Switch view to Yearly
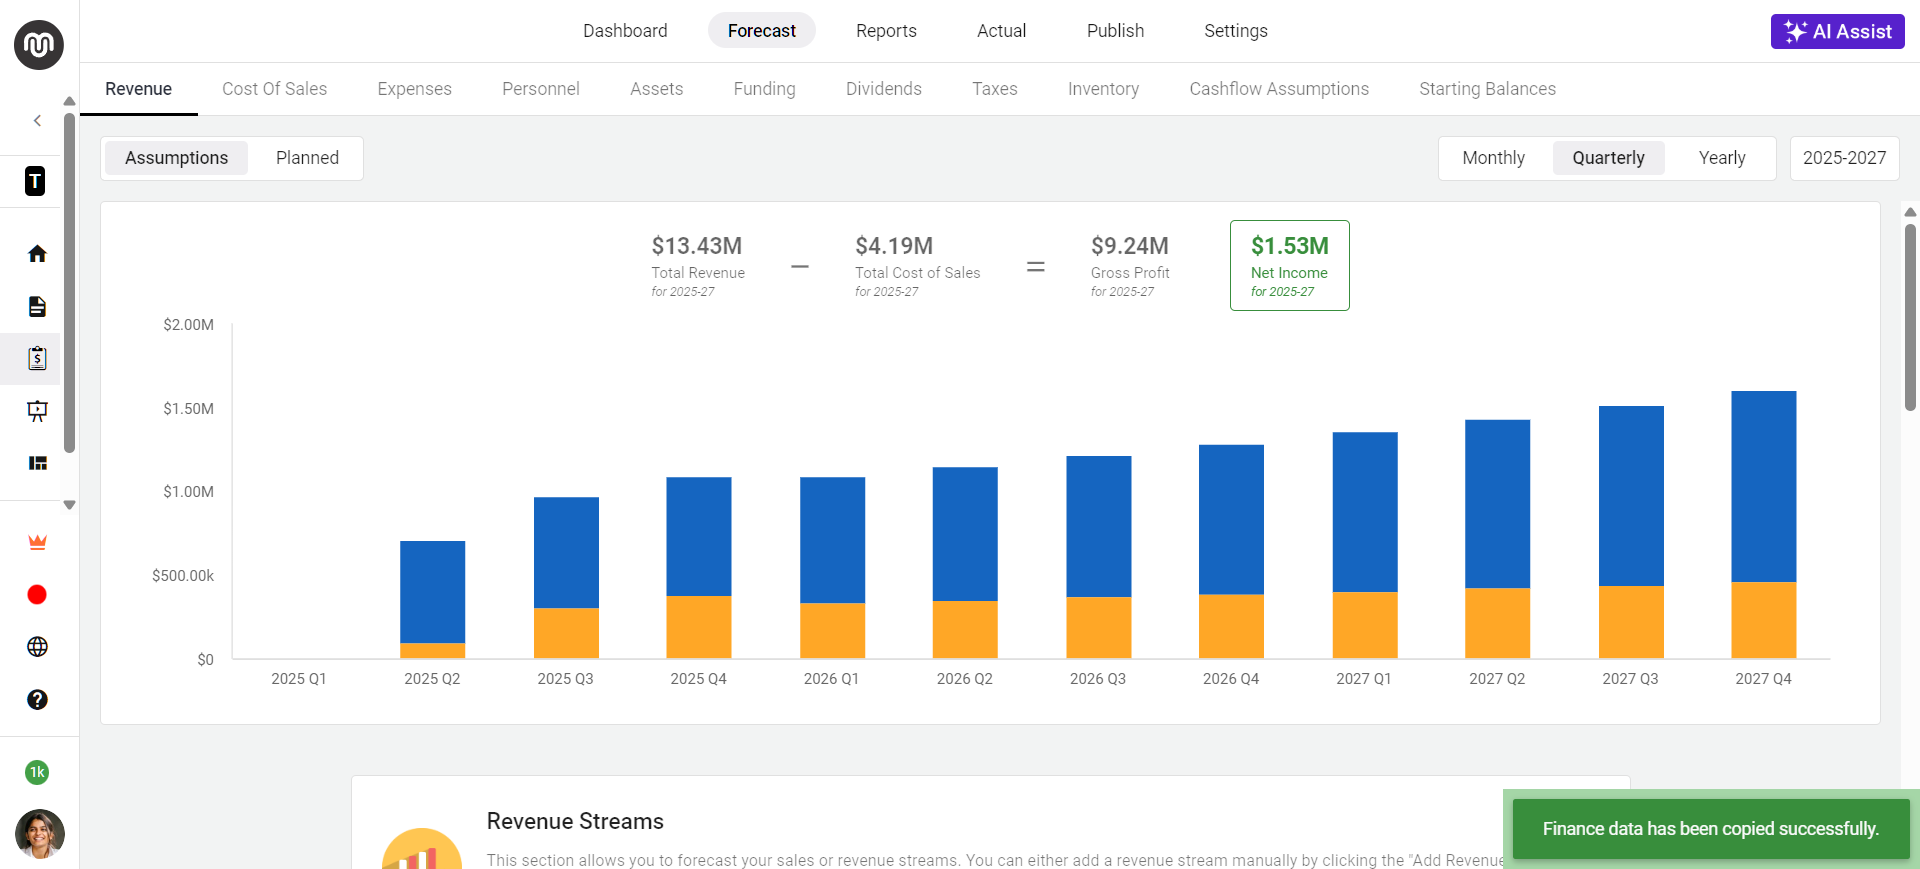Screen dimensions: 1920x869 coord(1721,158)
